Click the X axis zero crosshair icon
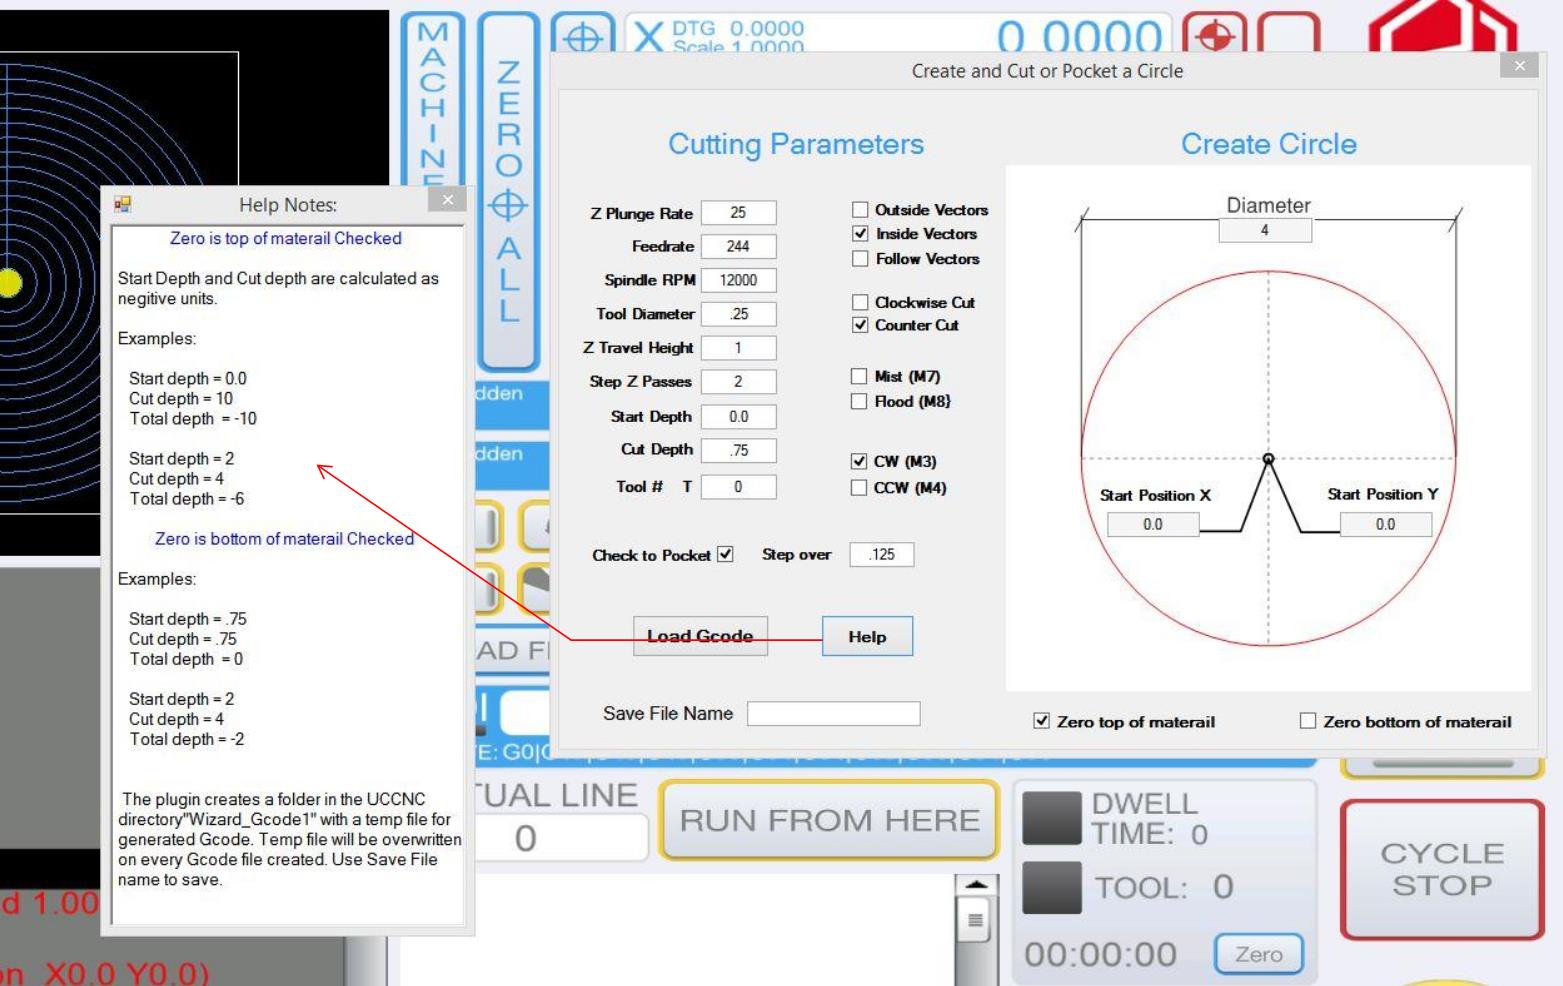Image resolution: width=1563 pixels, height=986 pixels. coord(583,35)
